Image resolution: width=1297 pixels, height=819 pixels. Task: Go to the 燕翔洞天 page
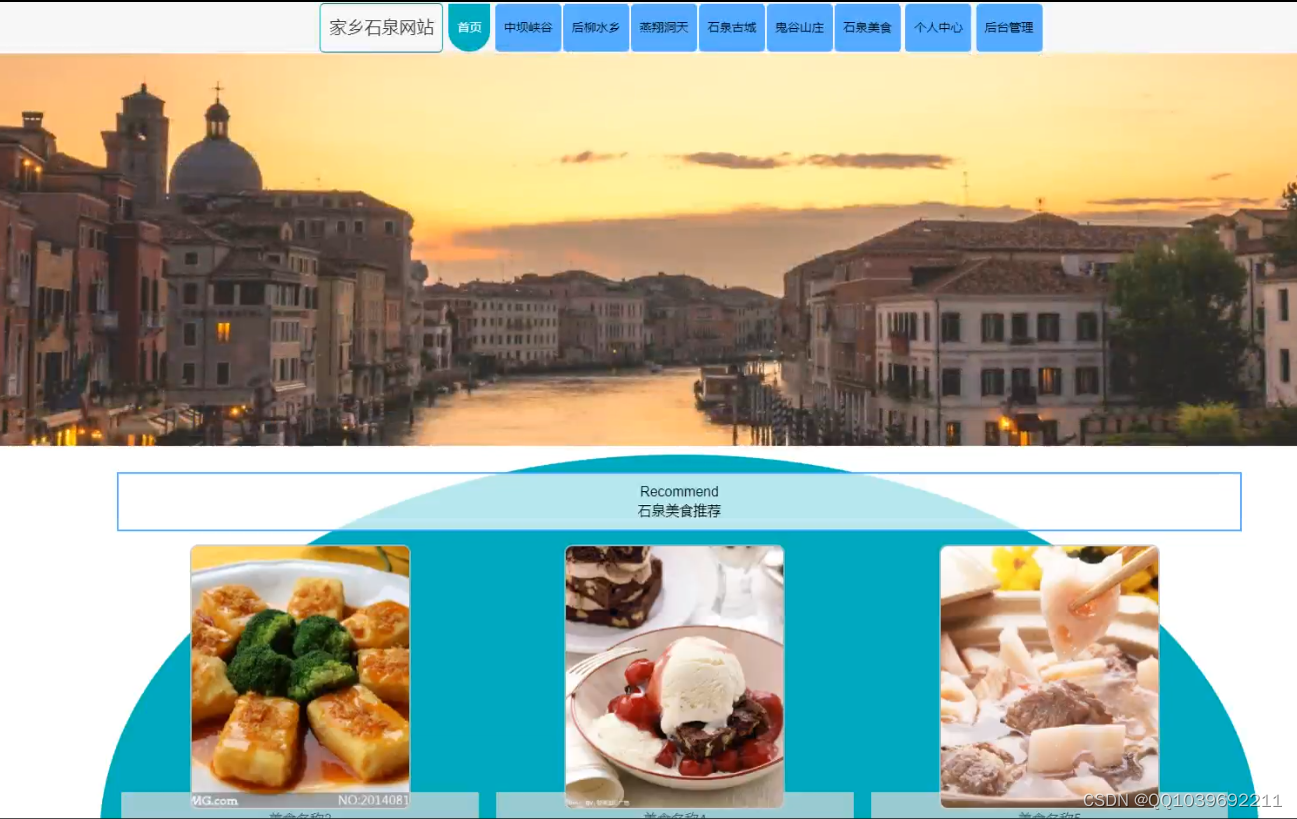pyautogui.click(x=664, y=28)
